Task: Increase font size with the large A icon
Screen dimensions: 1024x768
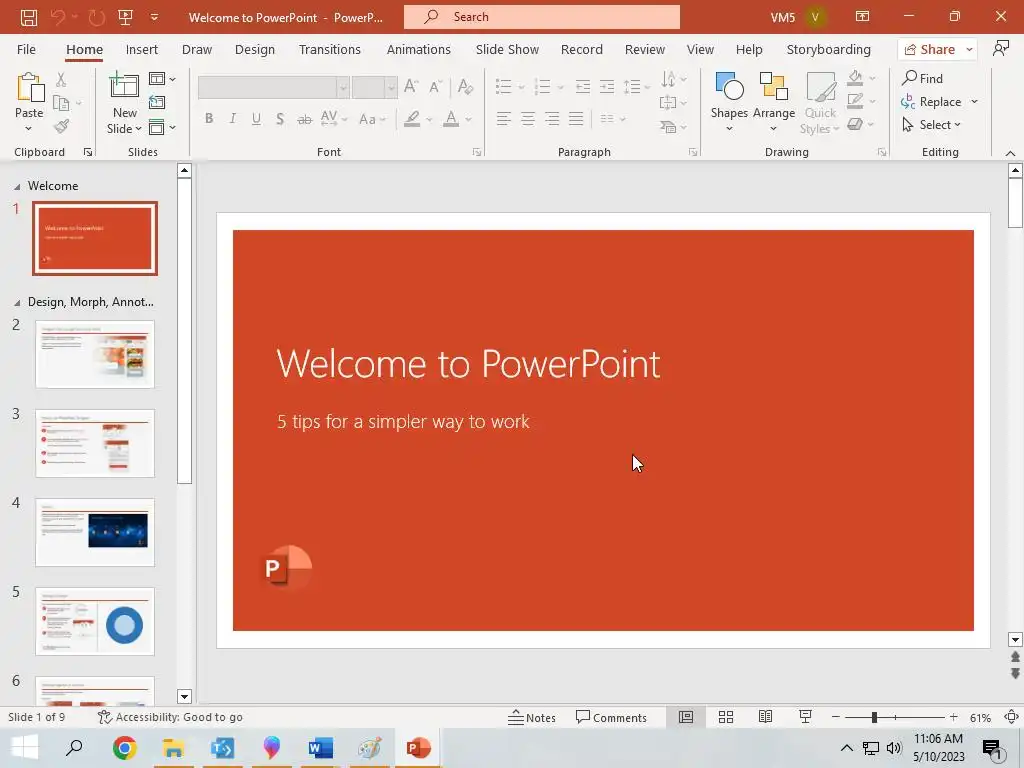Action: coord(411,86)
